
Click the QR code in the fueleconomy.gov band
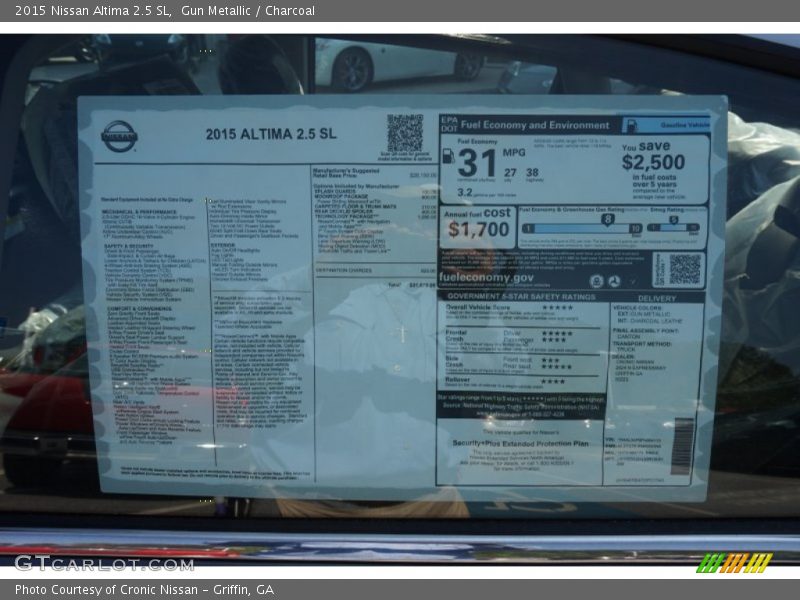coord(685,269)
